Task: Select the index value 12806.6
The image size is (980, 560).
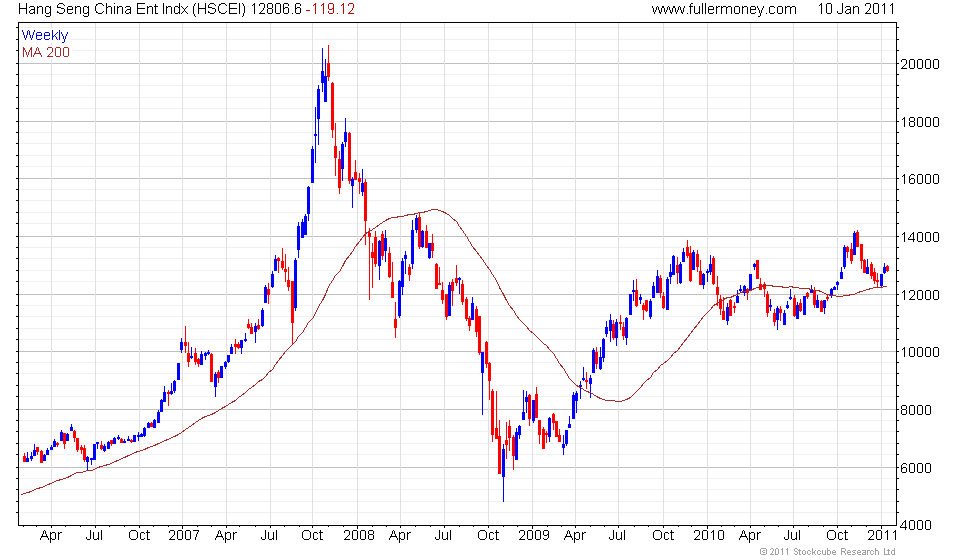Action: [x=276, y=9]
